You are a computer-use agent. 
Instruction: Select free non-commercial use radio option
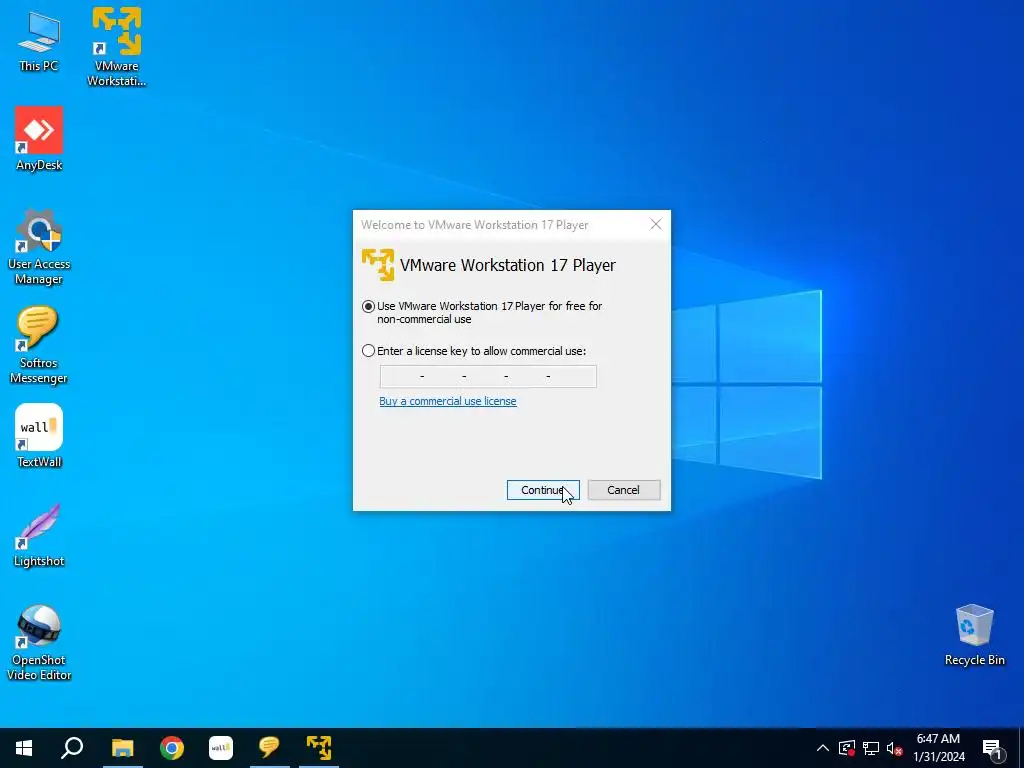pyautogui.click(x=368, y=306)
